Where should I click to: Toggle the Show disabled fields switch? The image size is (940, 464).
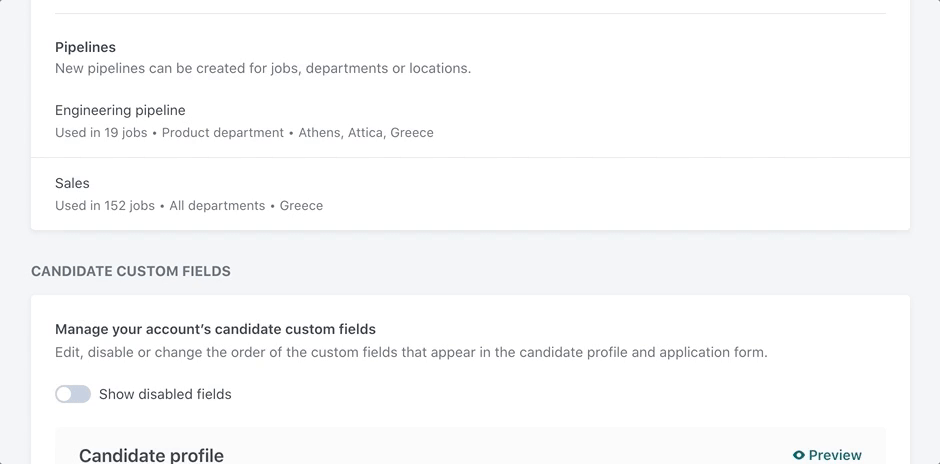click(x=73, y=394)
